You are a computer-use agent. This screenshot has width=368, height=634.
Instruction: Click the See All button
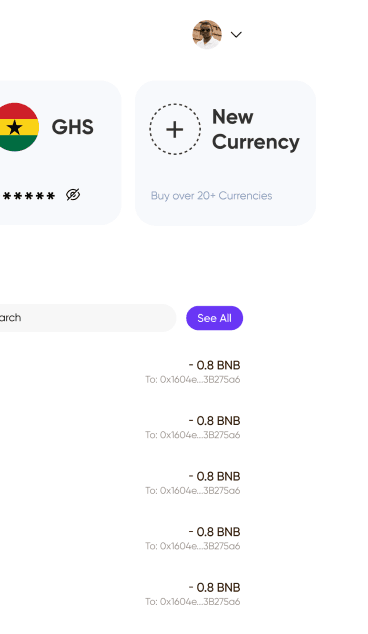214,318
